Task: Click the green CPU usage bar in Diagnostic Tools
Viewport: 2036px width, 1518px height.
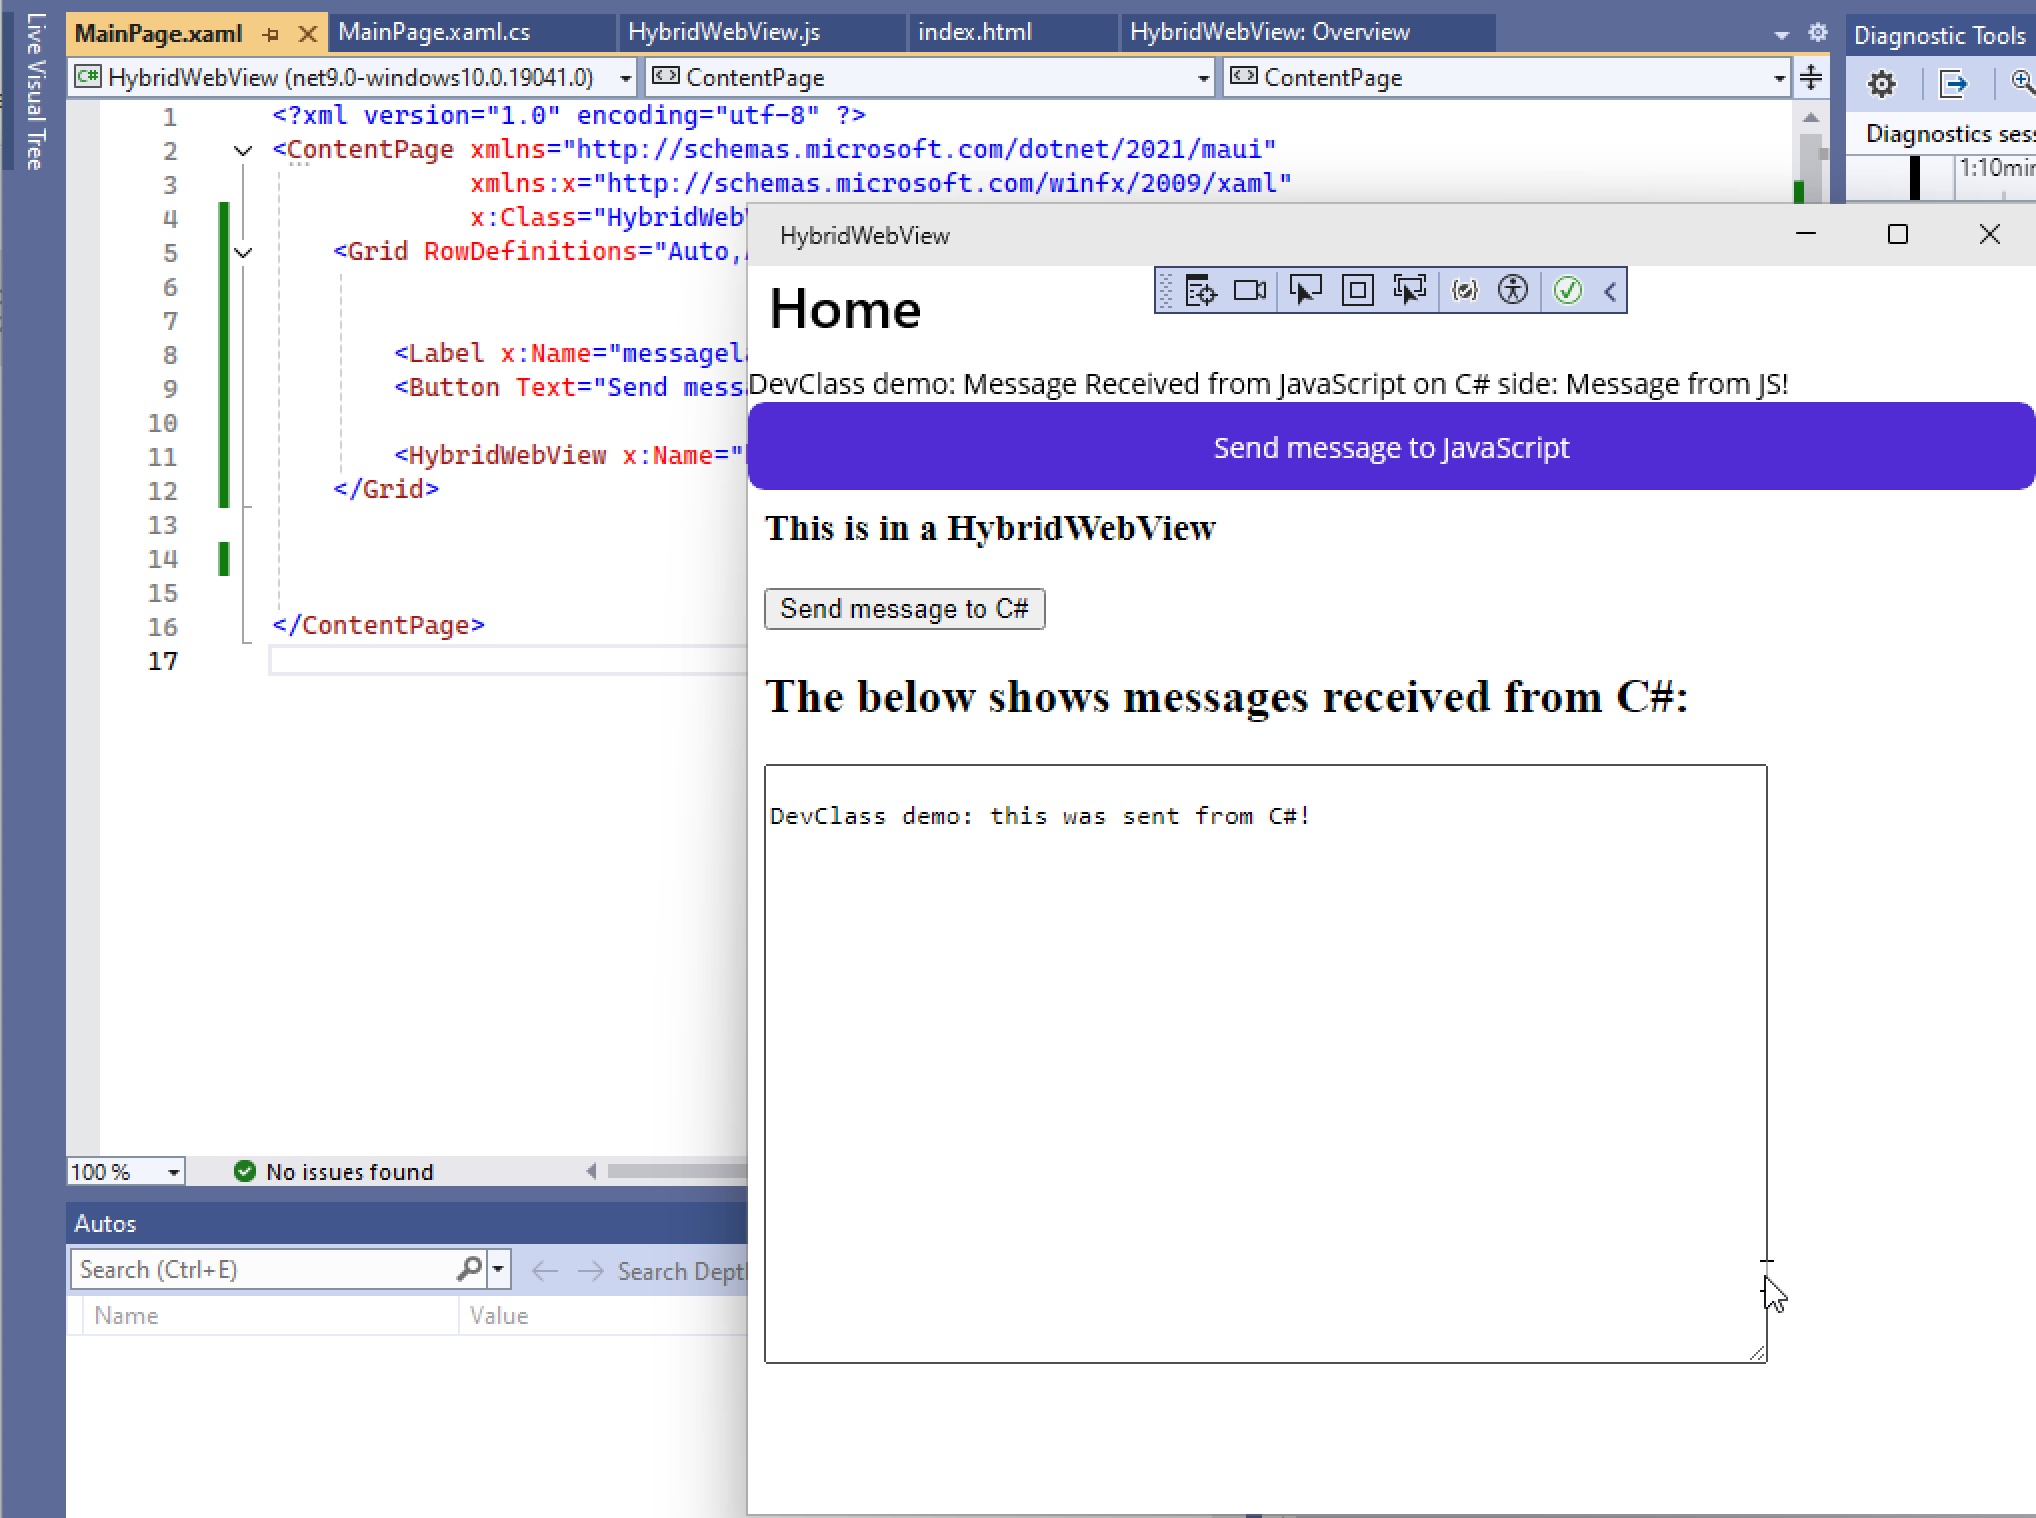Action: (1797, 193)
